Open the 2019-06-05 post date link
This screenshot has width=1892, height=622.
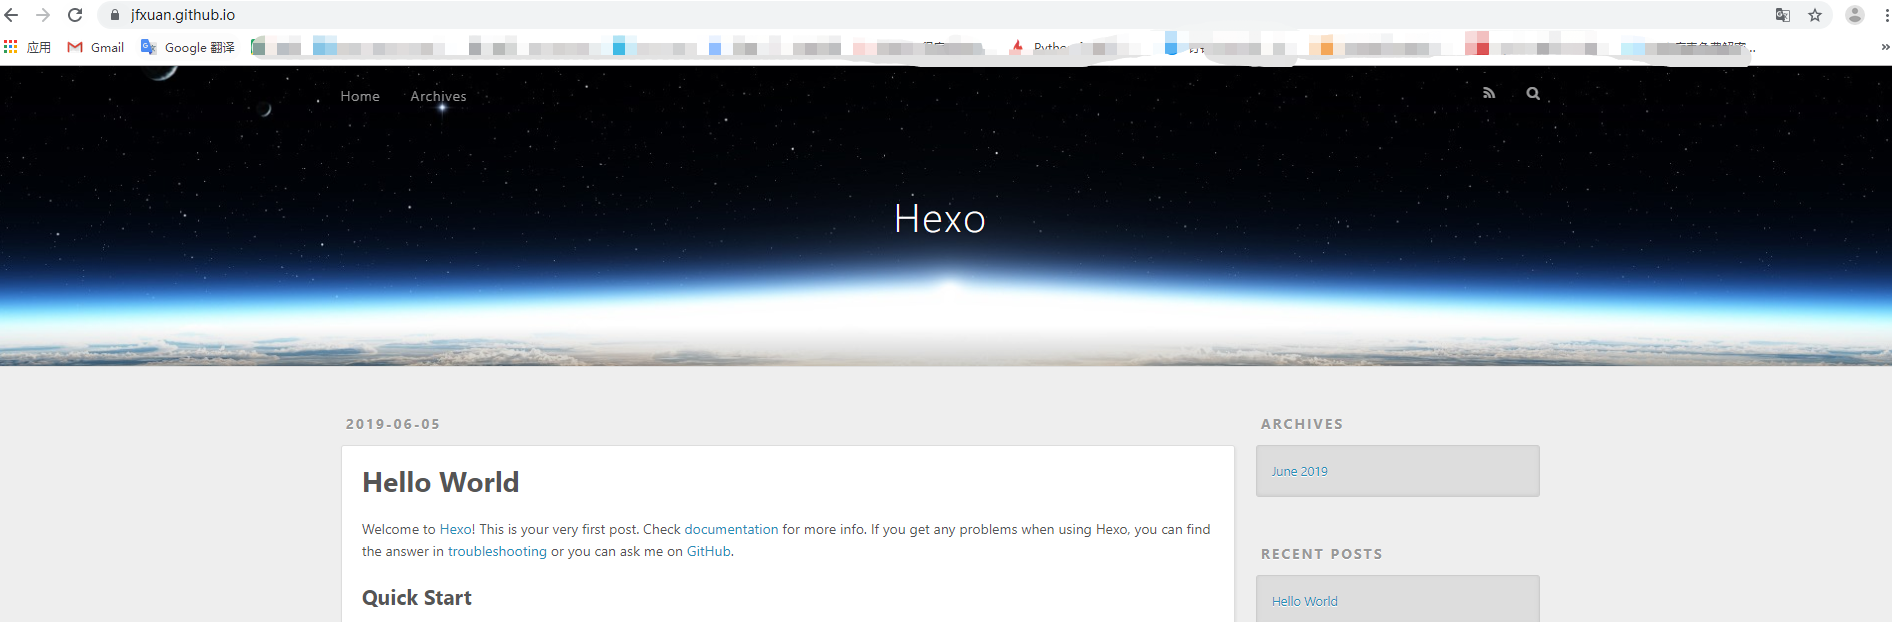tap(393, 424)
